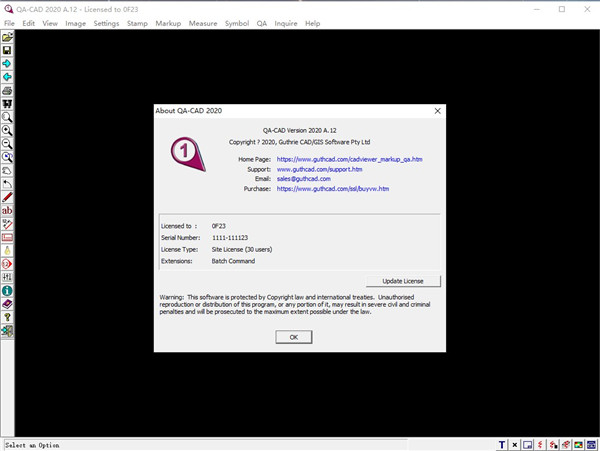Open the purple book icon
This screenshot has width=600, height=451.
click(x=7, y=304)
